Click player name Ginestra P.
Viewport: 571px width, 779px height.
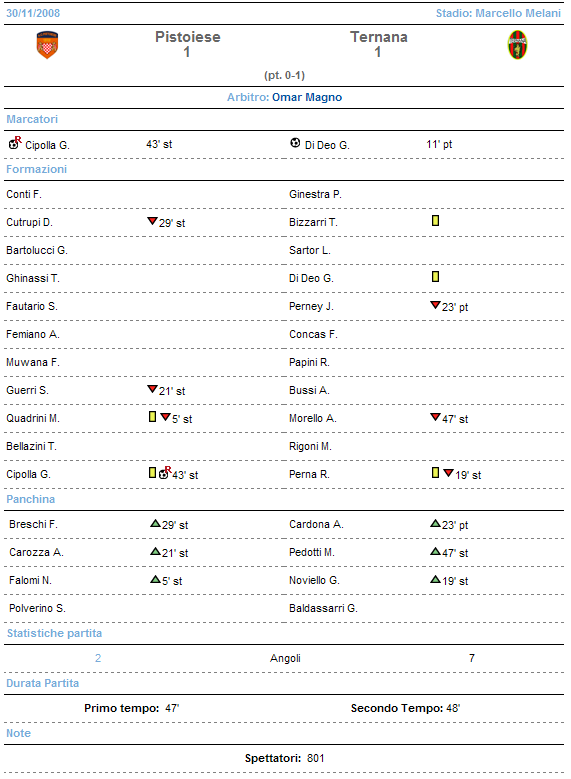(x=315, y=194)
